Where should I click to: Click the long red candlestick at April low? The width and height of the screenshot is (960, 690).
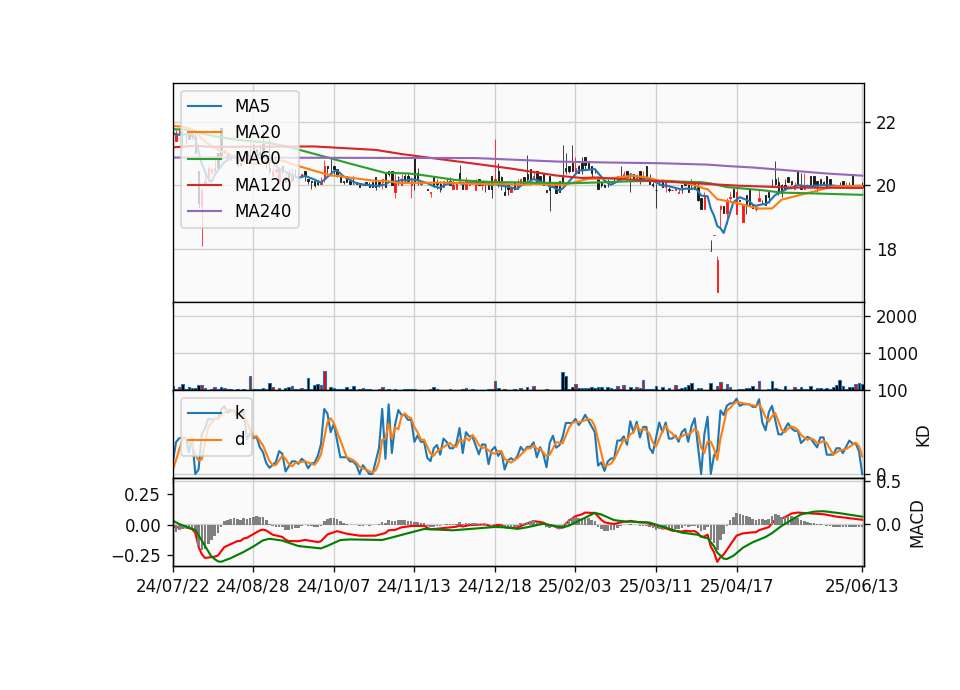tap(718, 275)
